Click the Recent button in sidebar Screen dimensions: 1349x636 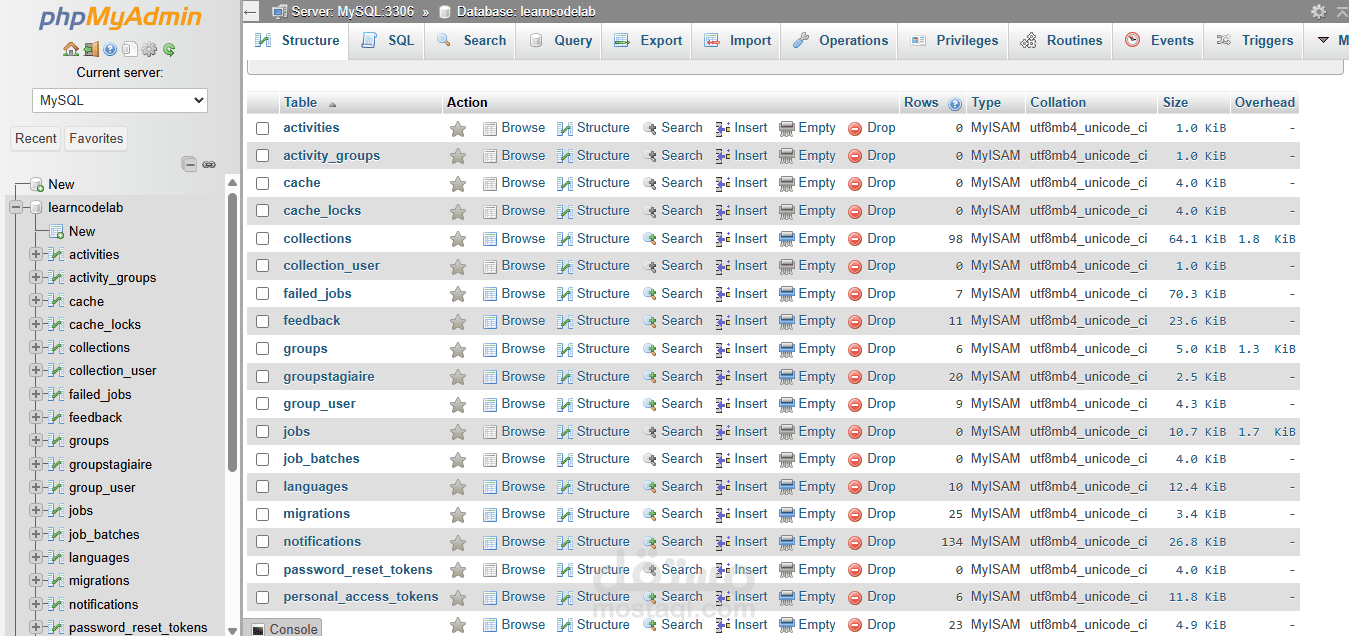(36, 139)
